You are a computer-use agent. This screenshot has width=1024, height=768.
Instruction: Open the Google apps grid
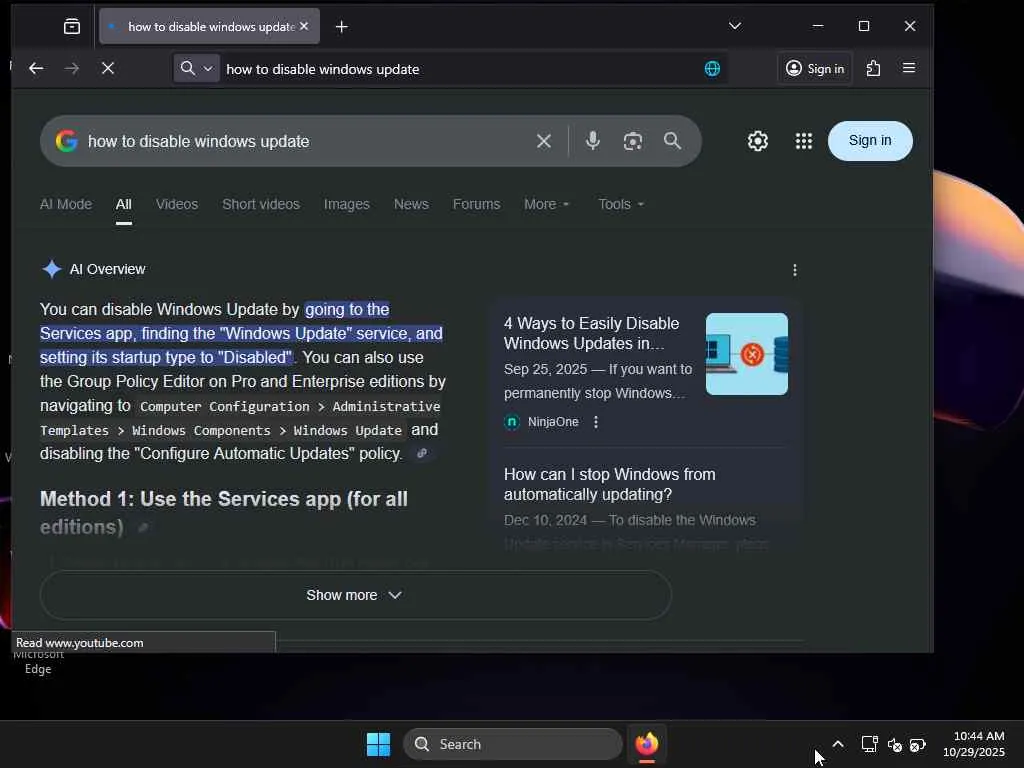pyautogui.click(x=803, y=140)
